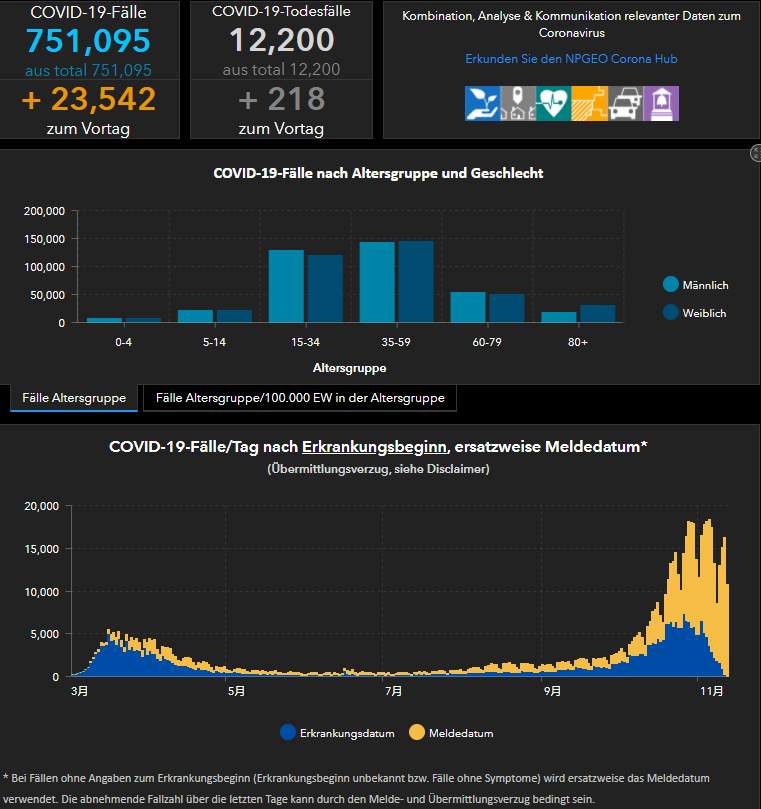The height and width of the screenshot is (809, 761).
Task: Click the '3月' month label on time axis
Action: 79,691
